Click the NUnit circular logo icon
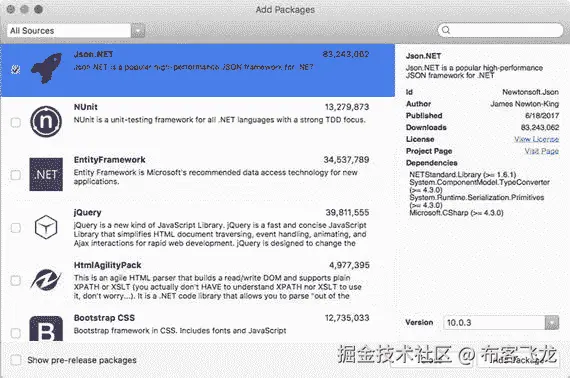 pos(46,121)
